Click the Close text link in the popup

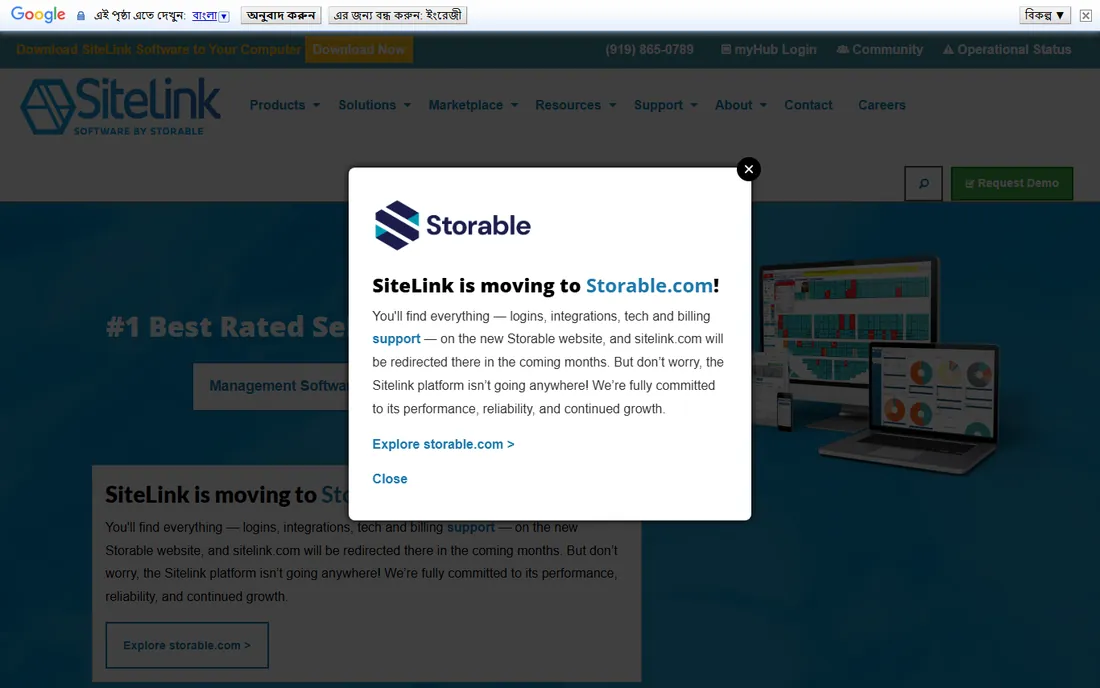[389, 478]
